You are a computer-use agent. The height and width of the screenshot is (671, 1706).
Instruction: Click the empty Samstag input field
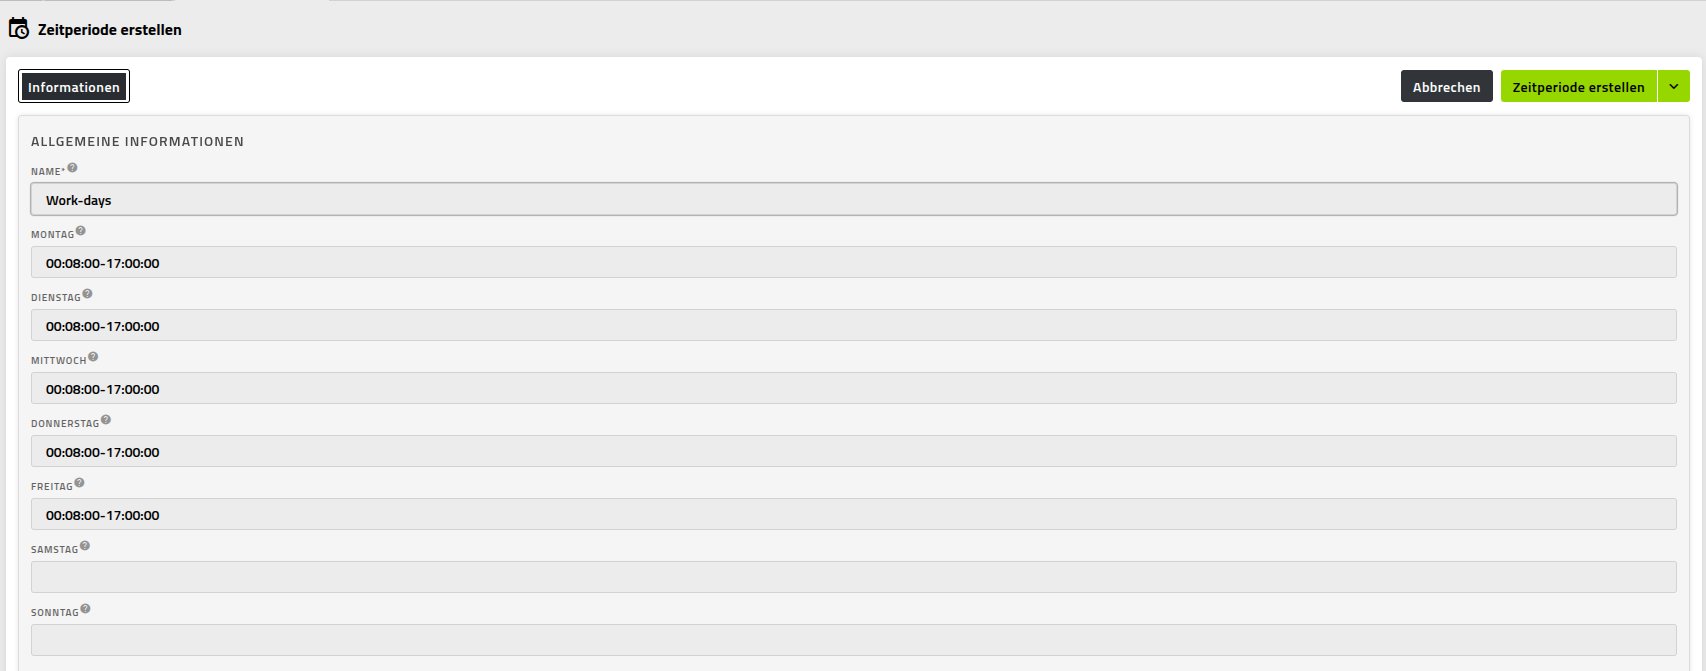(x=853, y=578)
